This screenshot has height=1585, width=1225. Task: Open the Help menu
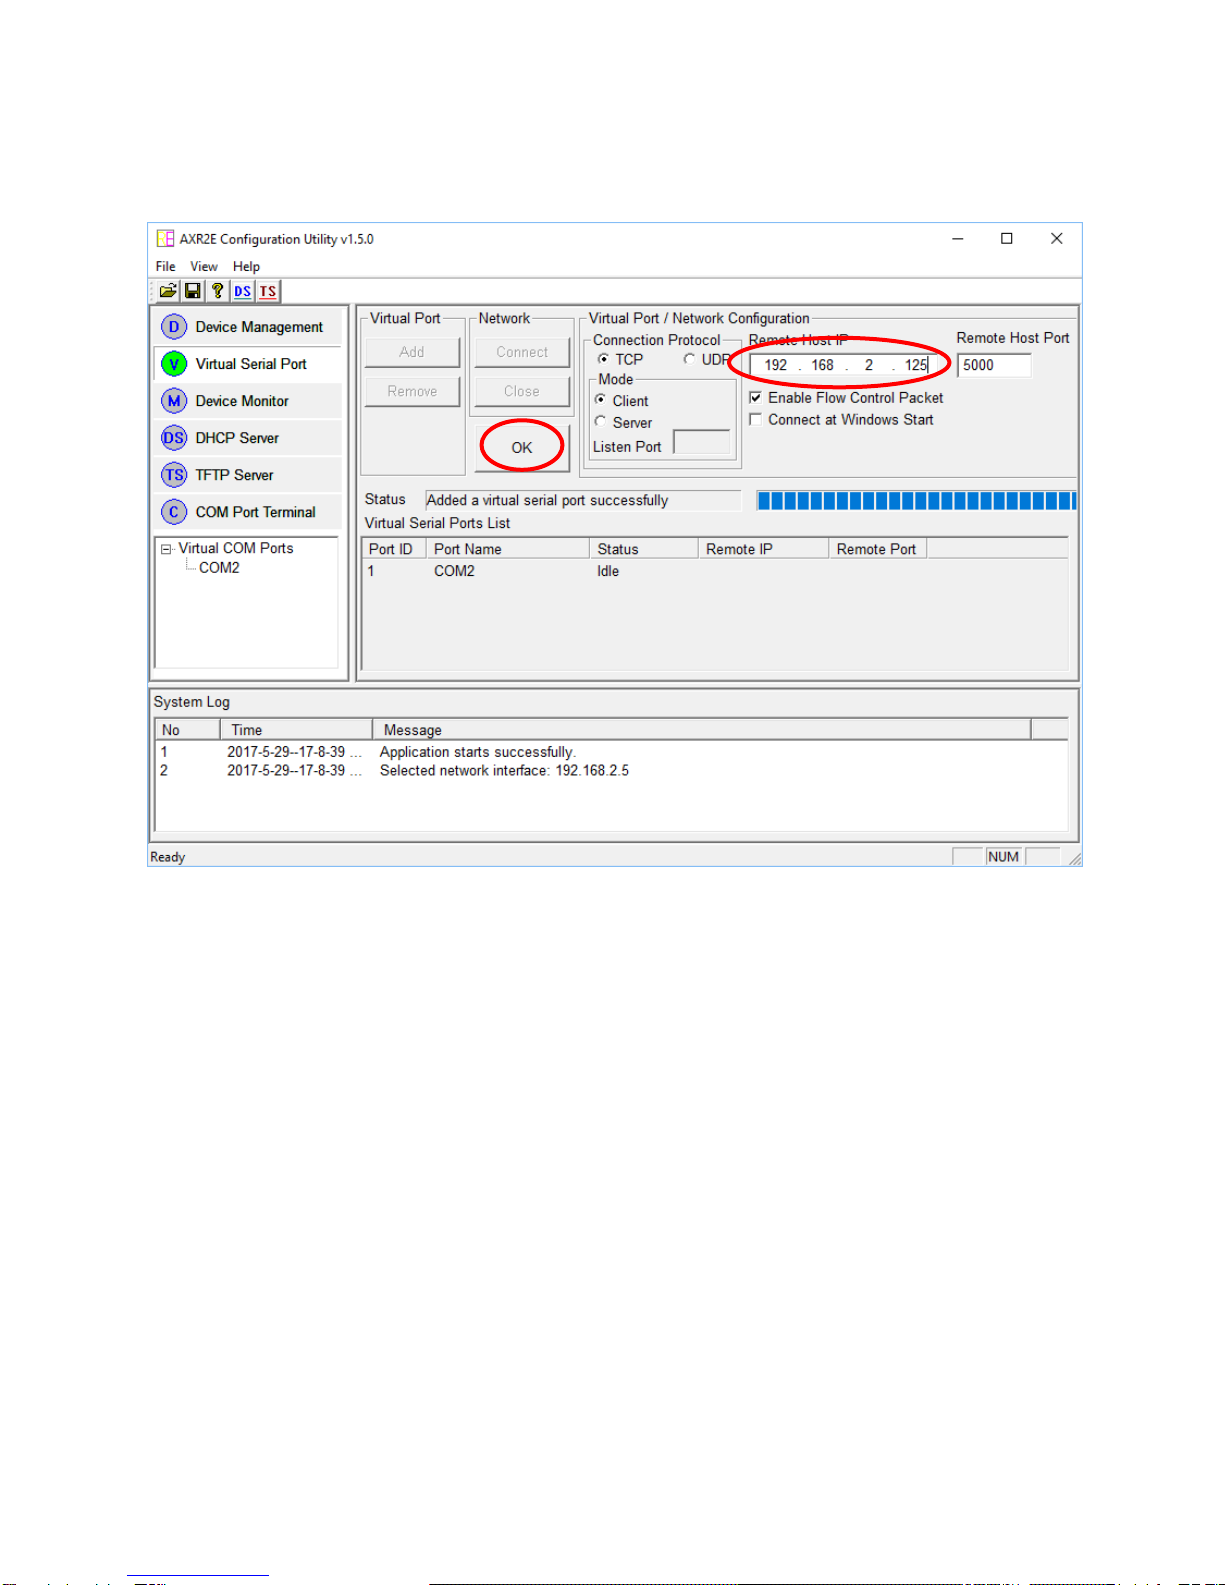click(246, 266)
